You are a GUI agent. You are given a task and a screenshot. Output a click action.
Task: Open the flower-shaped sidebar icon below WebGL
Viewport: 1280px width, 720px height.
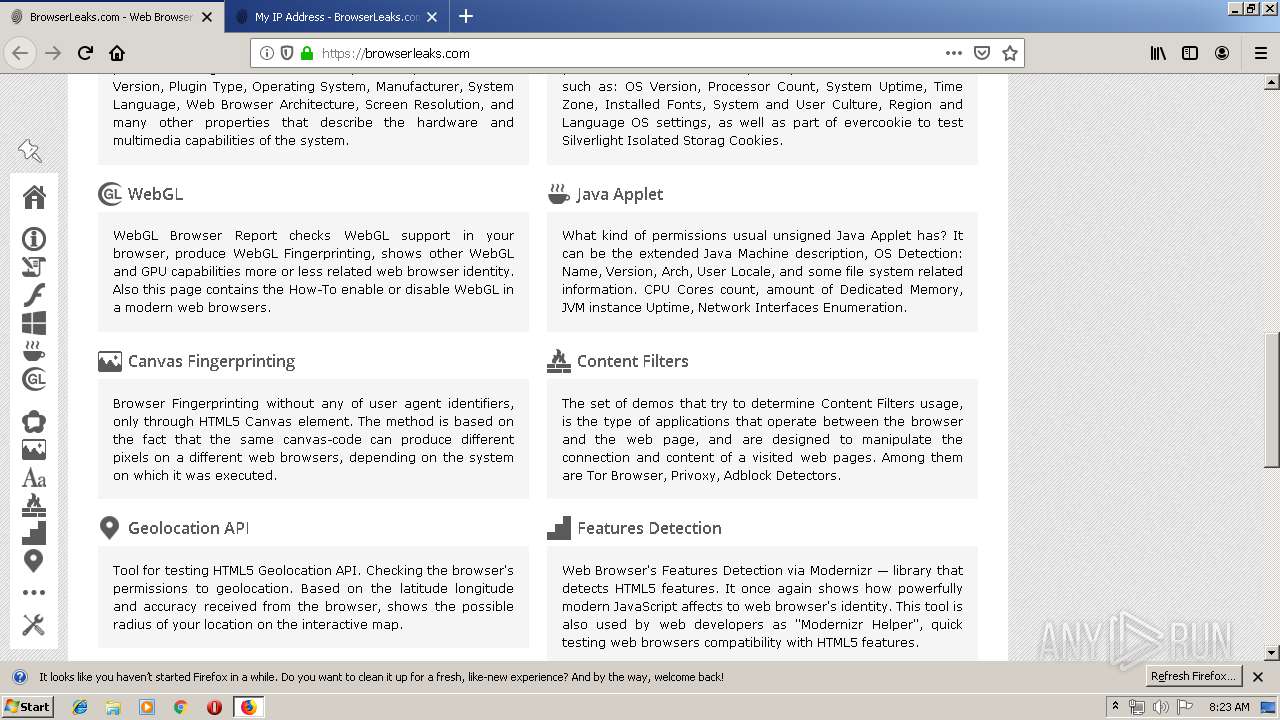34,422
